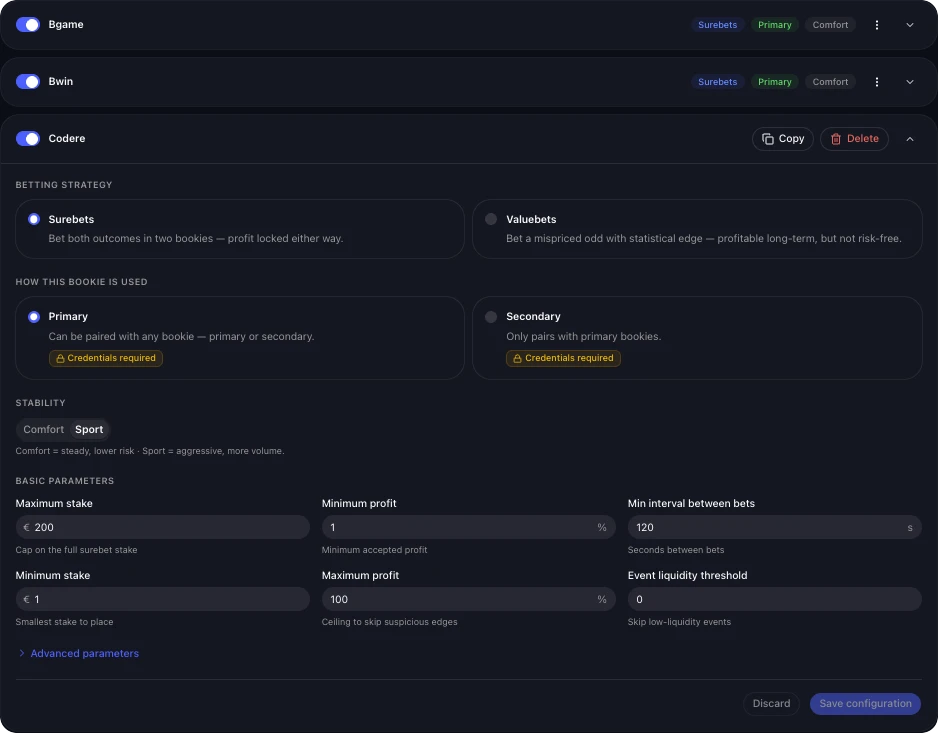The height and width of the screenshot is (733, 938).
Task: Click the Codere bookie name
Action: (67, 139)
